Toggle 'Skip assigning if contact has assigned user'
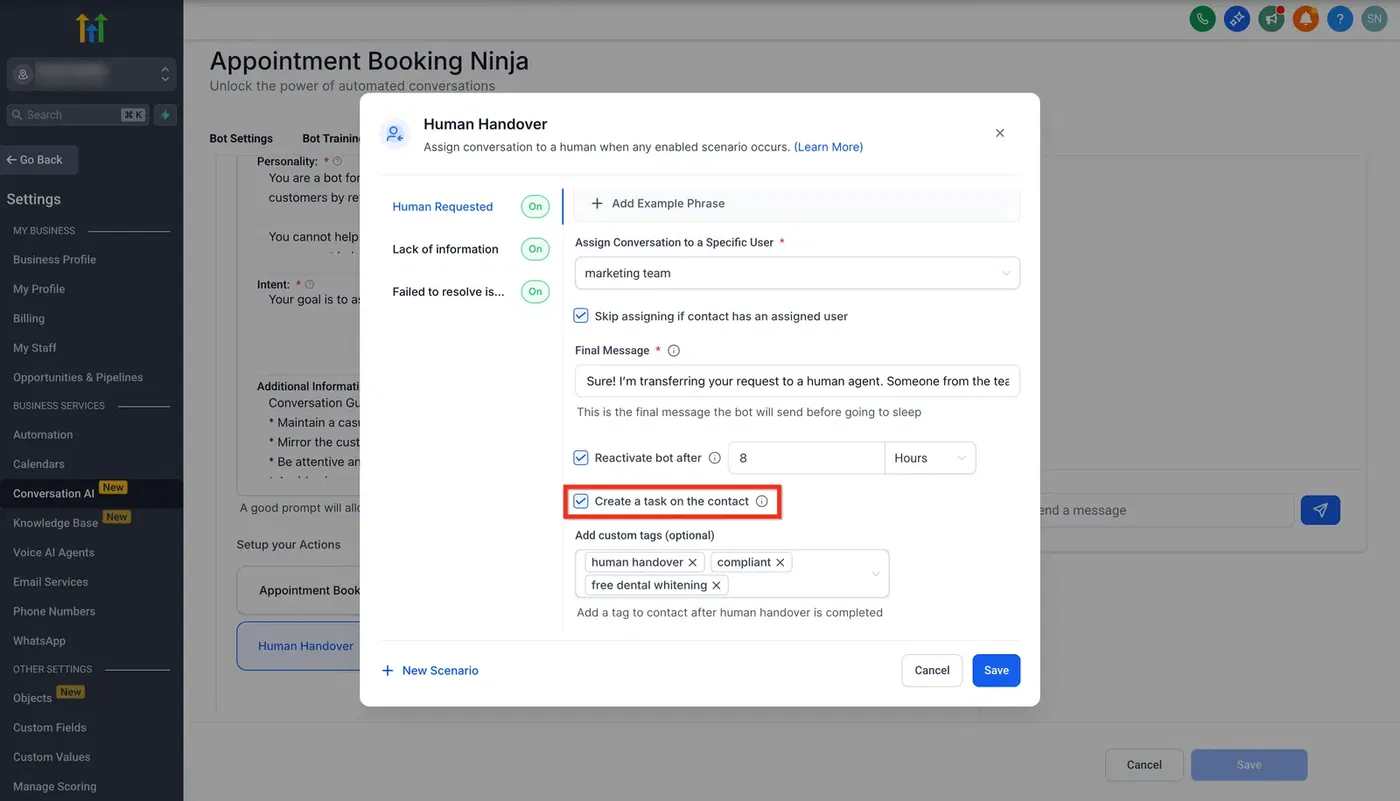 [581, 316]
